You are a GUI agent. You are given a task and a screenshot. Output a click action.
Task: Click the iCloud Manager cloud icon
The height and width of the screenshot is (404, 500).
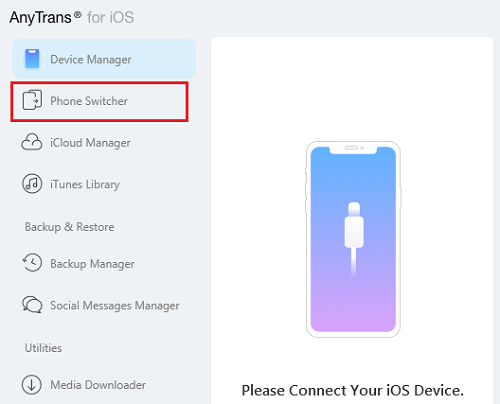(x=32, y=142)
